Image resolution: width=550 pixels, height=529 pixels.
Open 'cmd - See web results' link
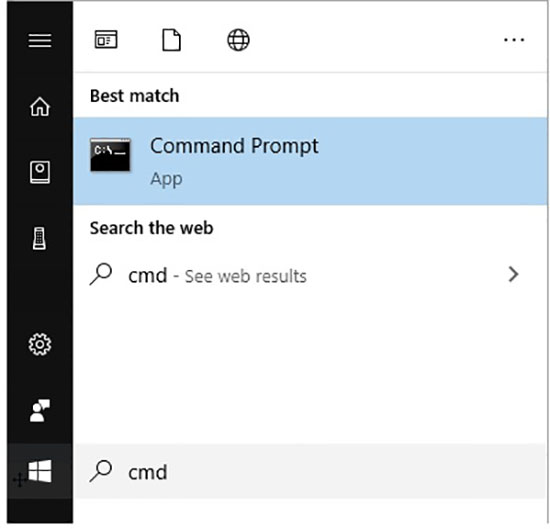coord(217,276)
